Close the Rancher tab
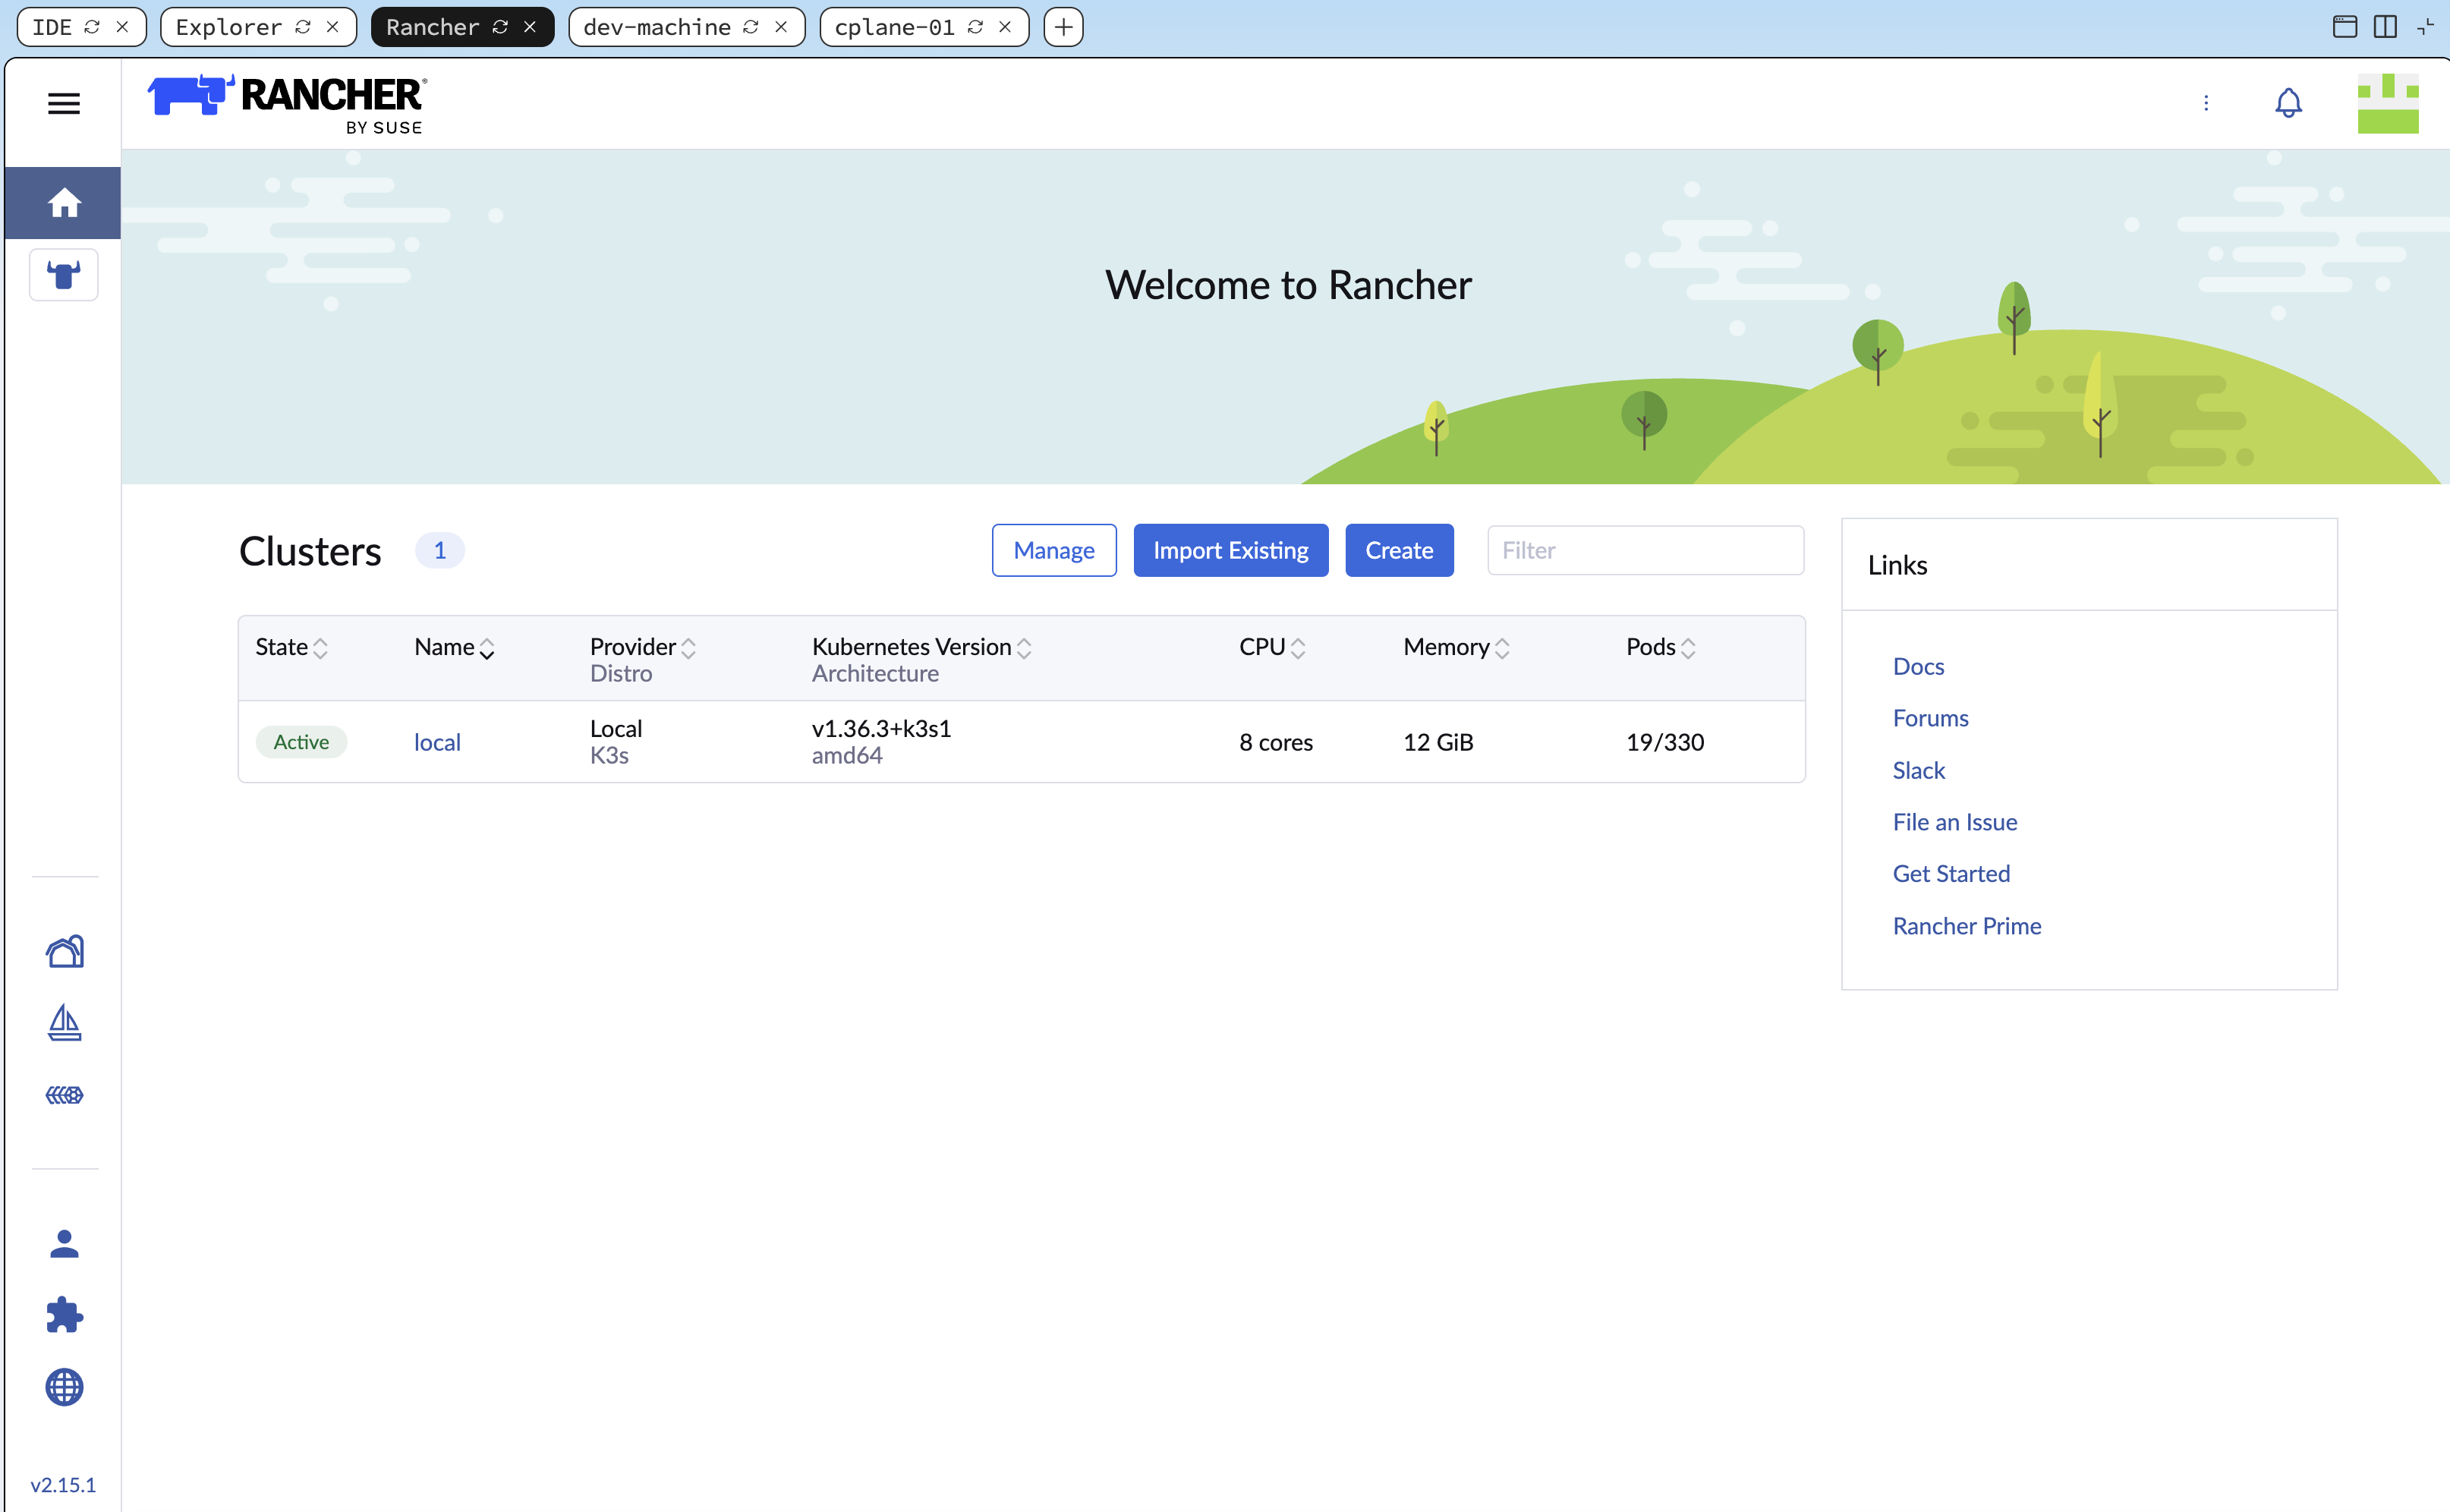This screenshot has width=2450, height=1512. [x=530, y=27]
